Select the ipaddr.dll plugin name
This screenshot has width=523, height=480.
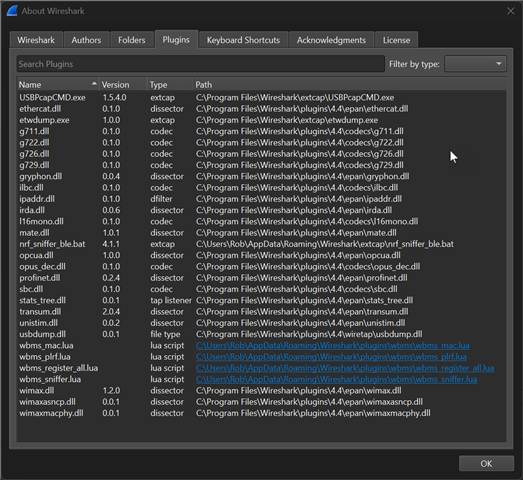[37, 199]
